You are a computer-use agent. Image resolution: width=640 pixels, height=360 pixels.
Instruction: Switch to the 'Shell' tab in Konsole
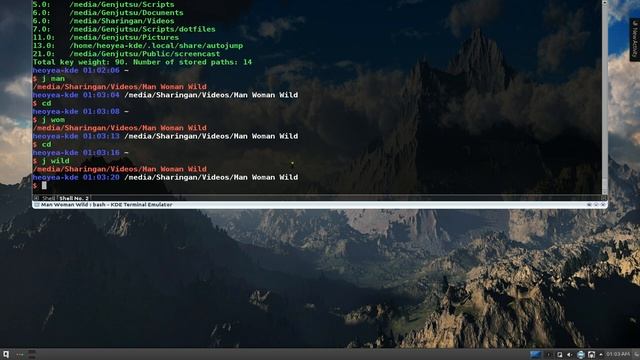(48, 198)
